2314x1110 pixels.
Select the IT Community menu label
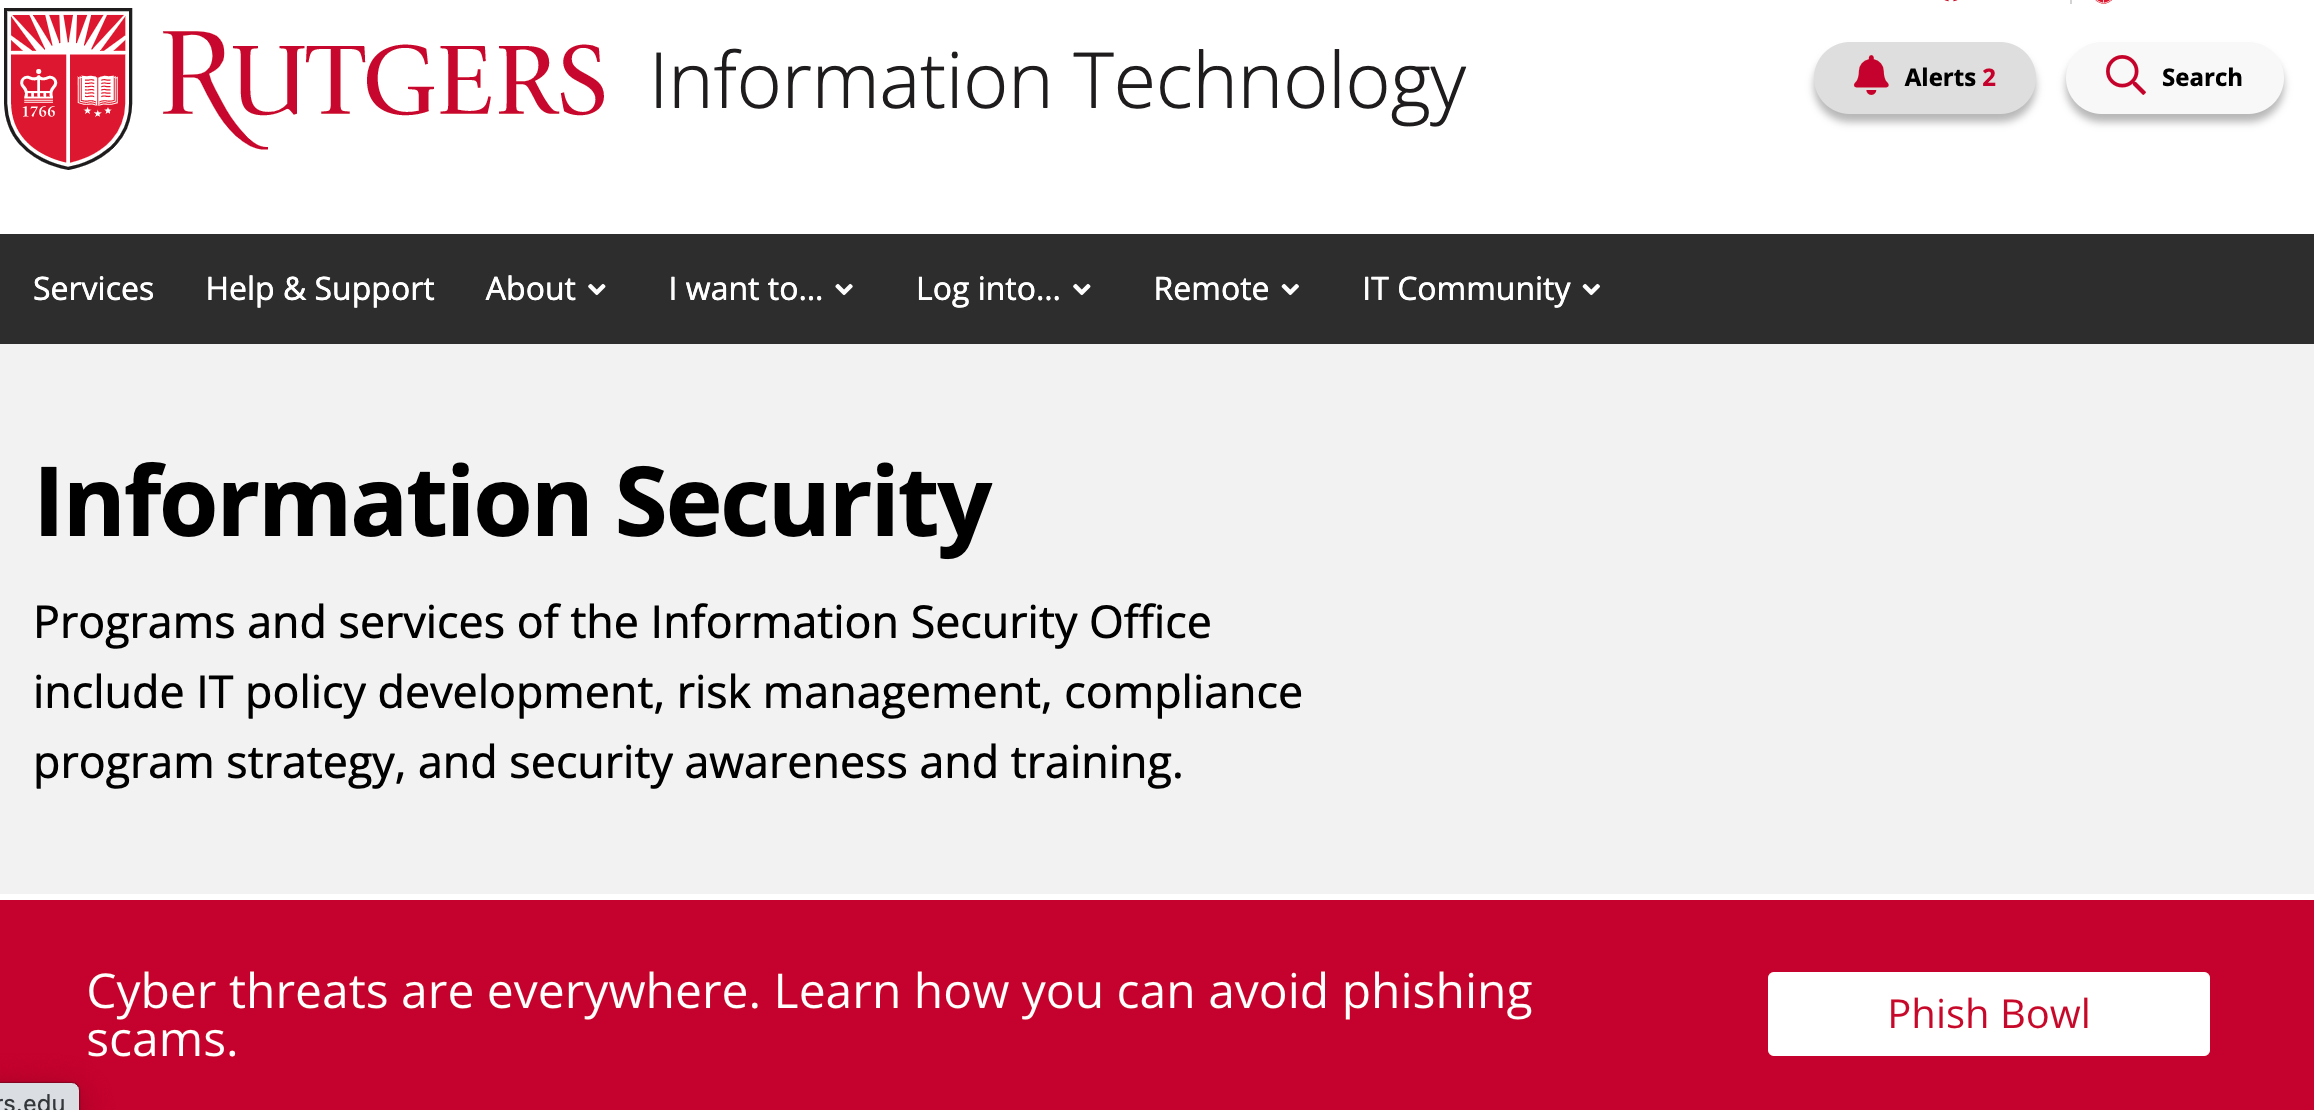pyautogui.click(x=1465, y=289)
